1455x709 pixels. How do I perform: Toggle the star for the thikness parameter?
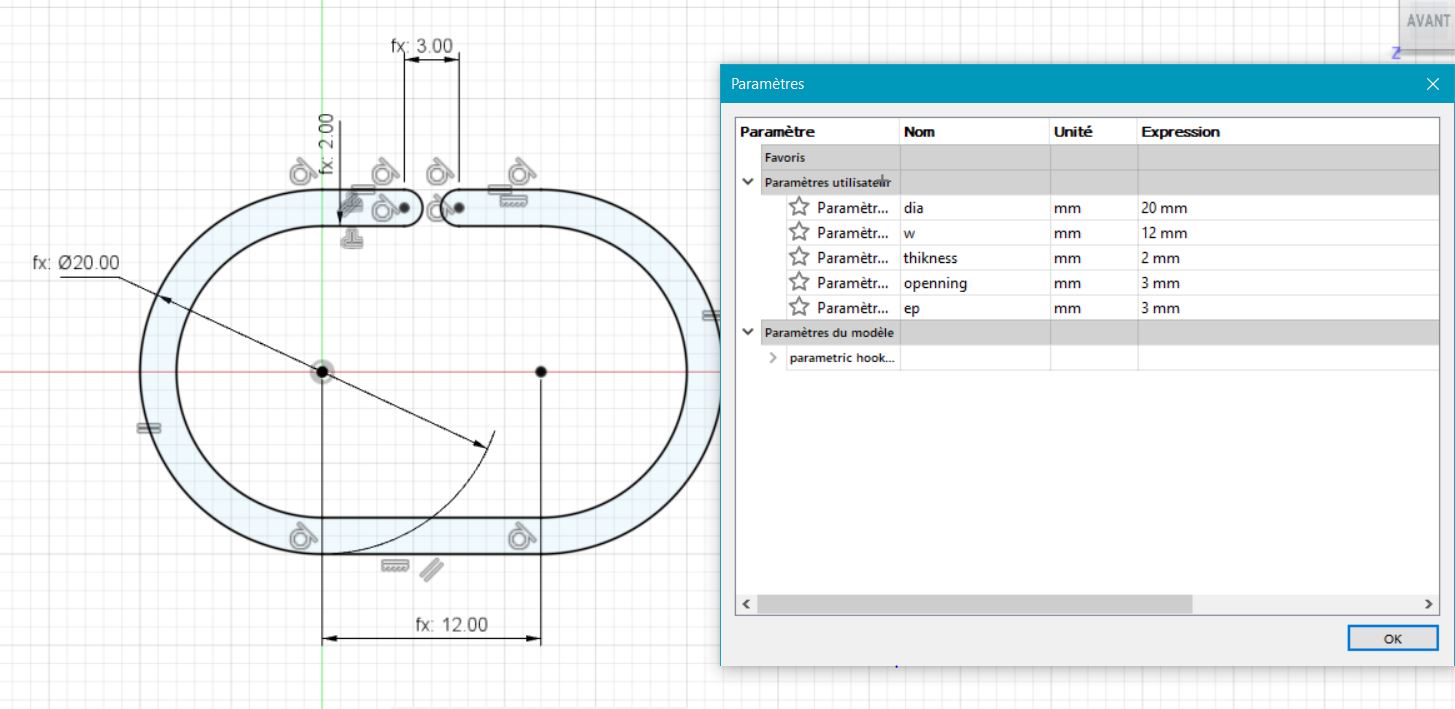click(x=799, y=257)
